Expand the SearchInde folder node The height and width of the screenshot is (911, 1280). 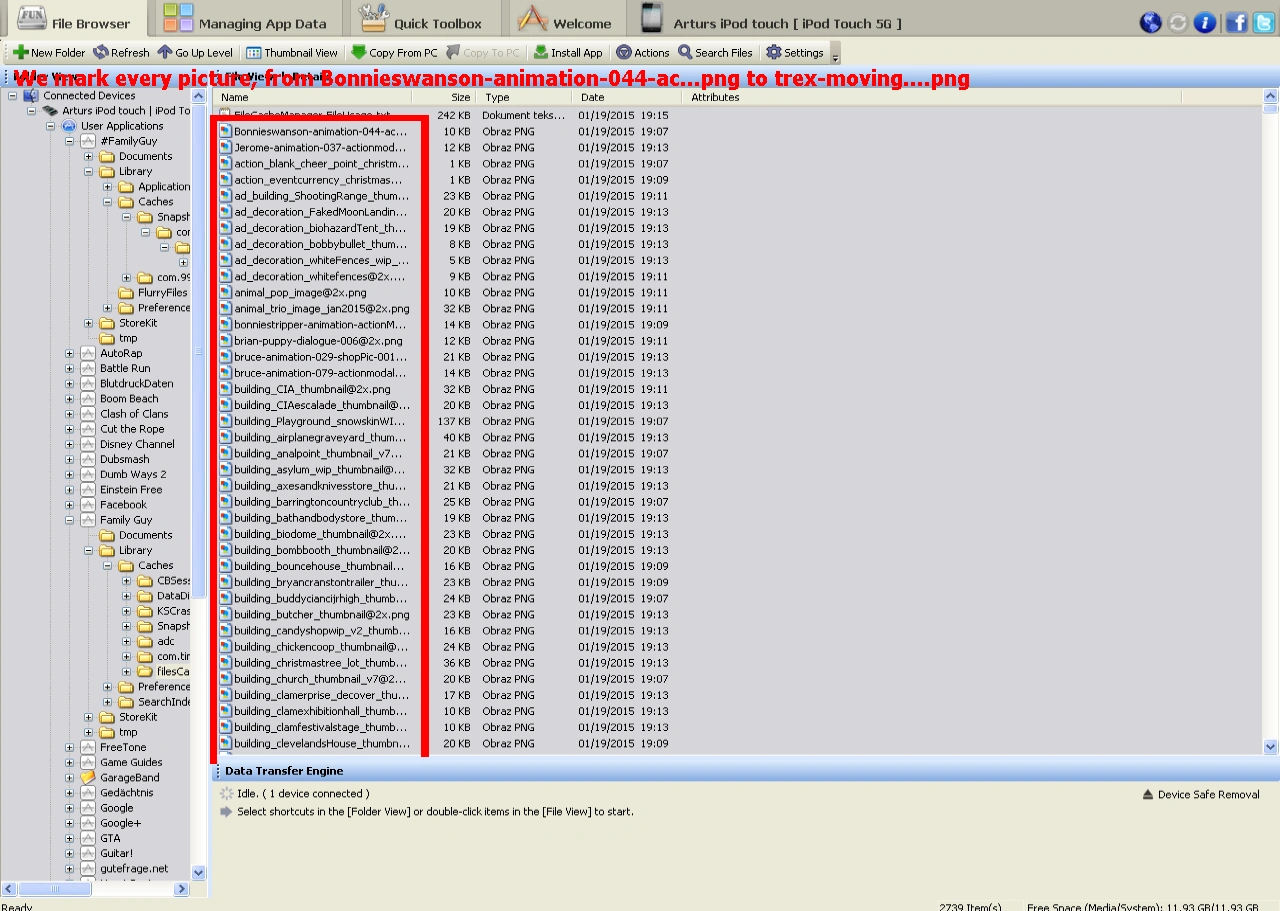(108, 702)
